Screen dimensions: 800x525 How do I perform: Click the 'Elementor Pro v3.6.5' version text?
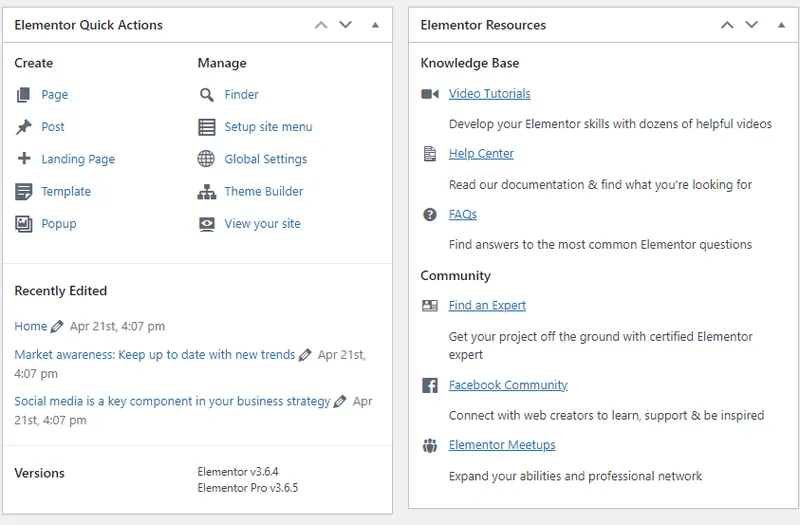point(247,488)
